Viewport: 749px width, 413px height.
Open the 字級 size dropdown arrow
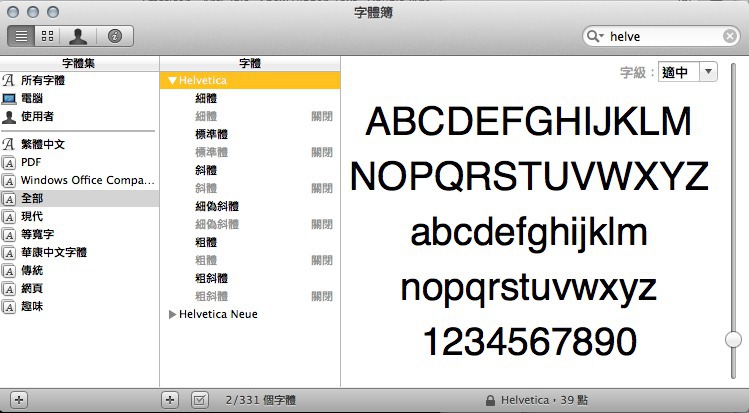click(708, 72)
